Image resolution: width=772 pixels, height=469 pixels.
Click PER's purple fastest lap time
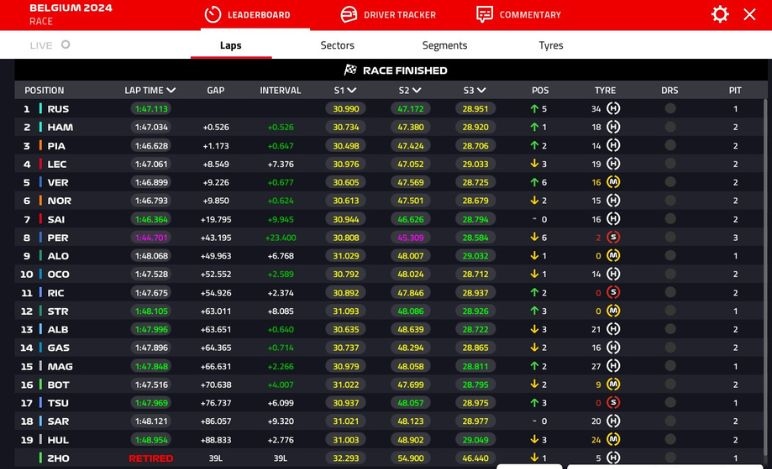coord(150,238)
